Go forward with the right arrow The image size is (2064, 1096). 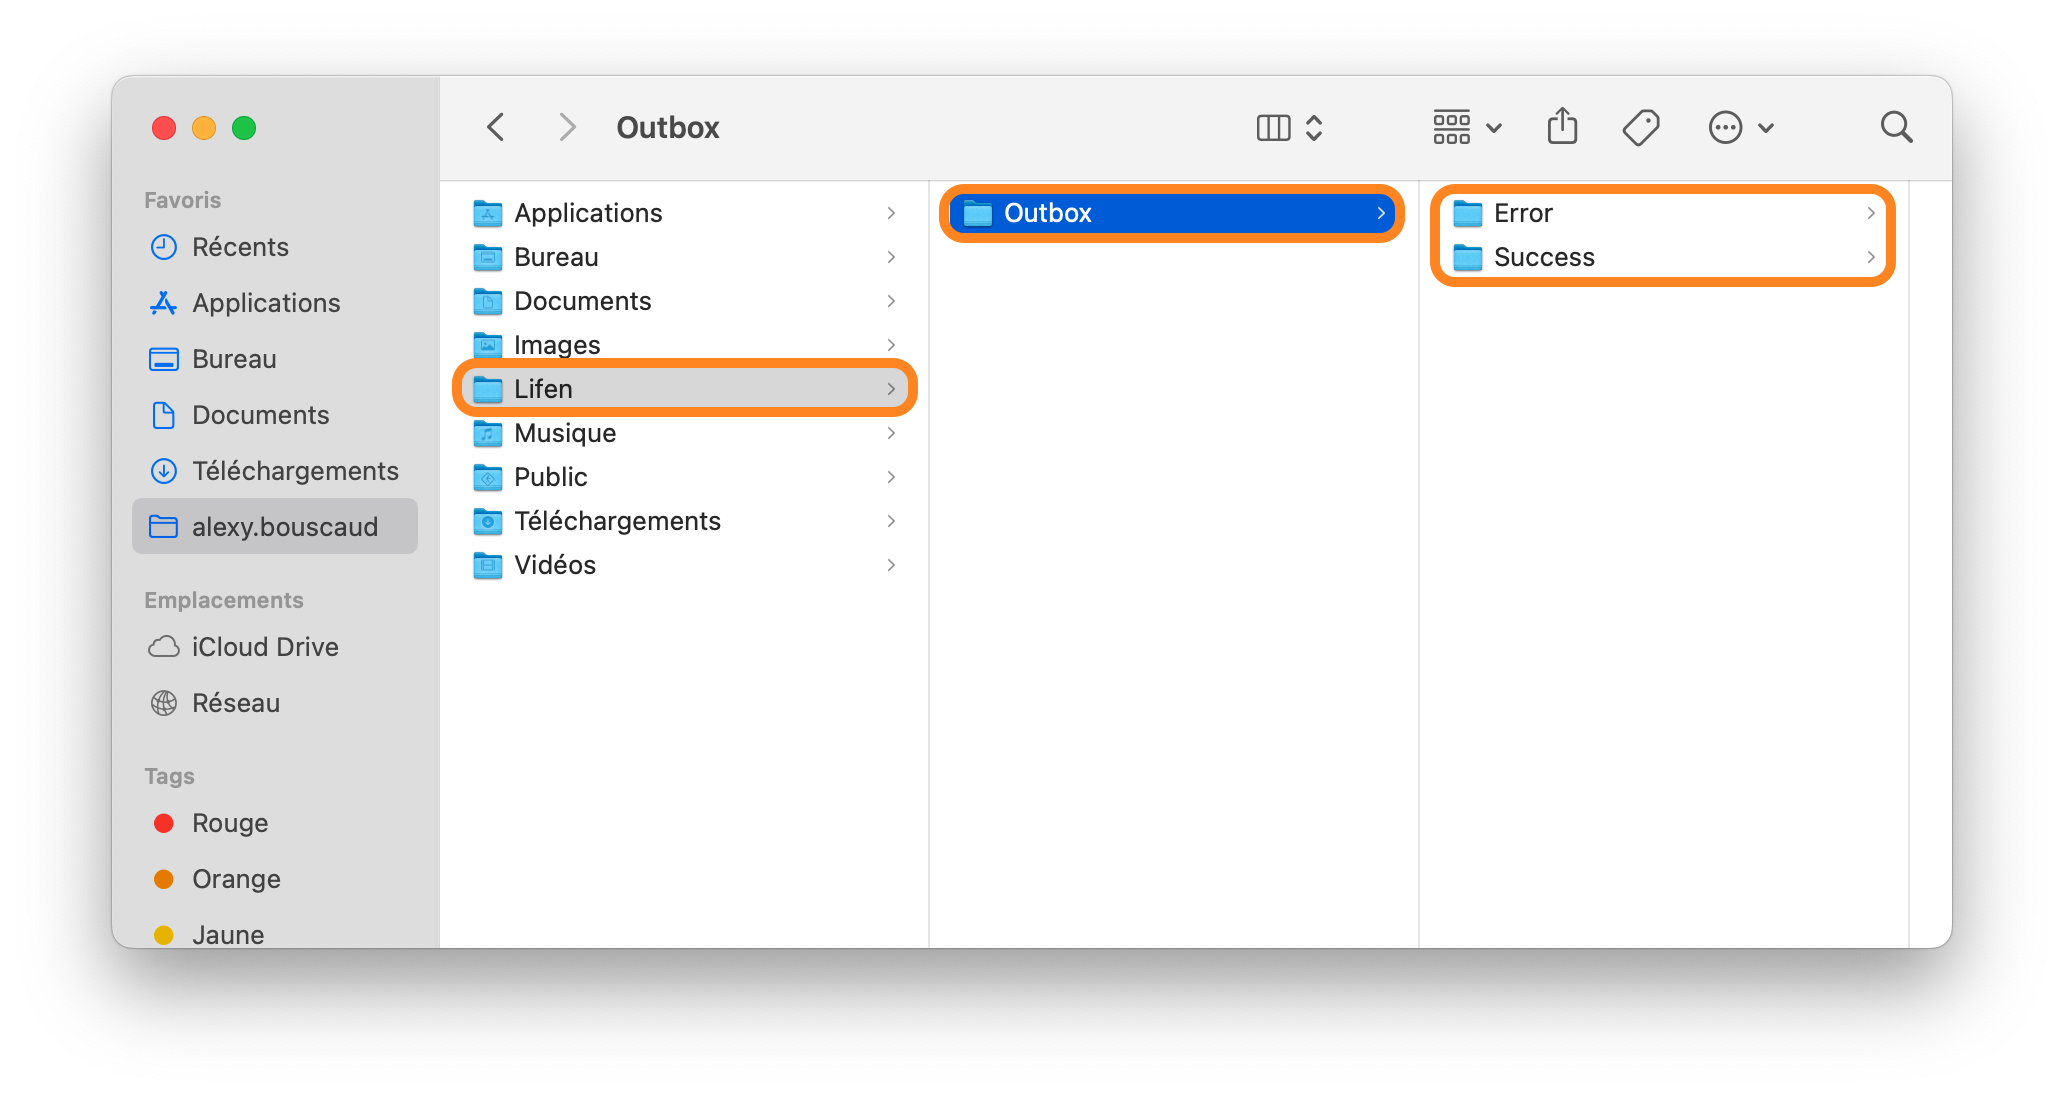(x=567, y=127)
